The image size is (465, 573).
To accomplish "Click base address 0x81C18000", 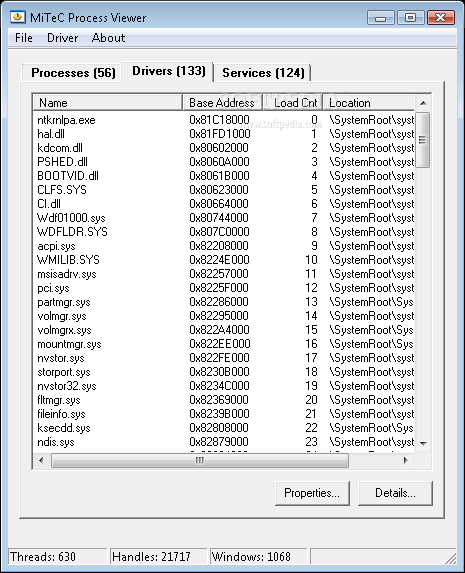I will pos(219,120).
